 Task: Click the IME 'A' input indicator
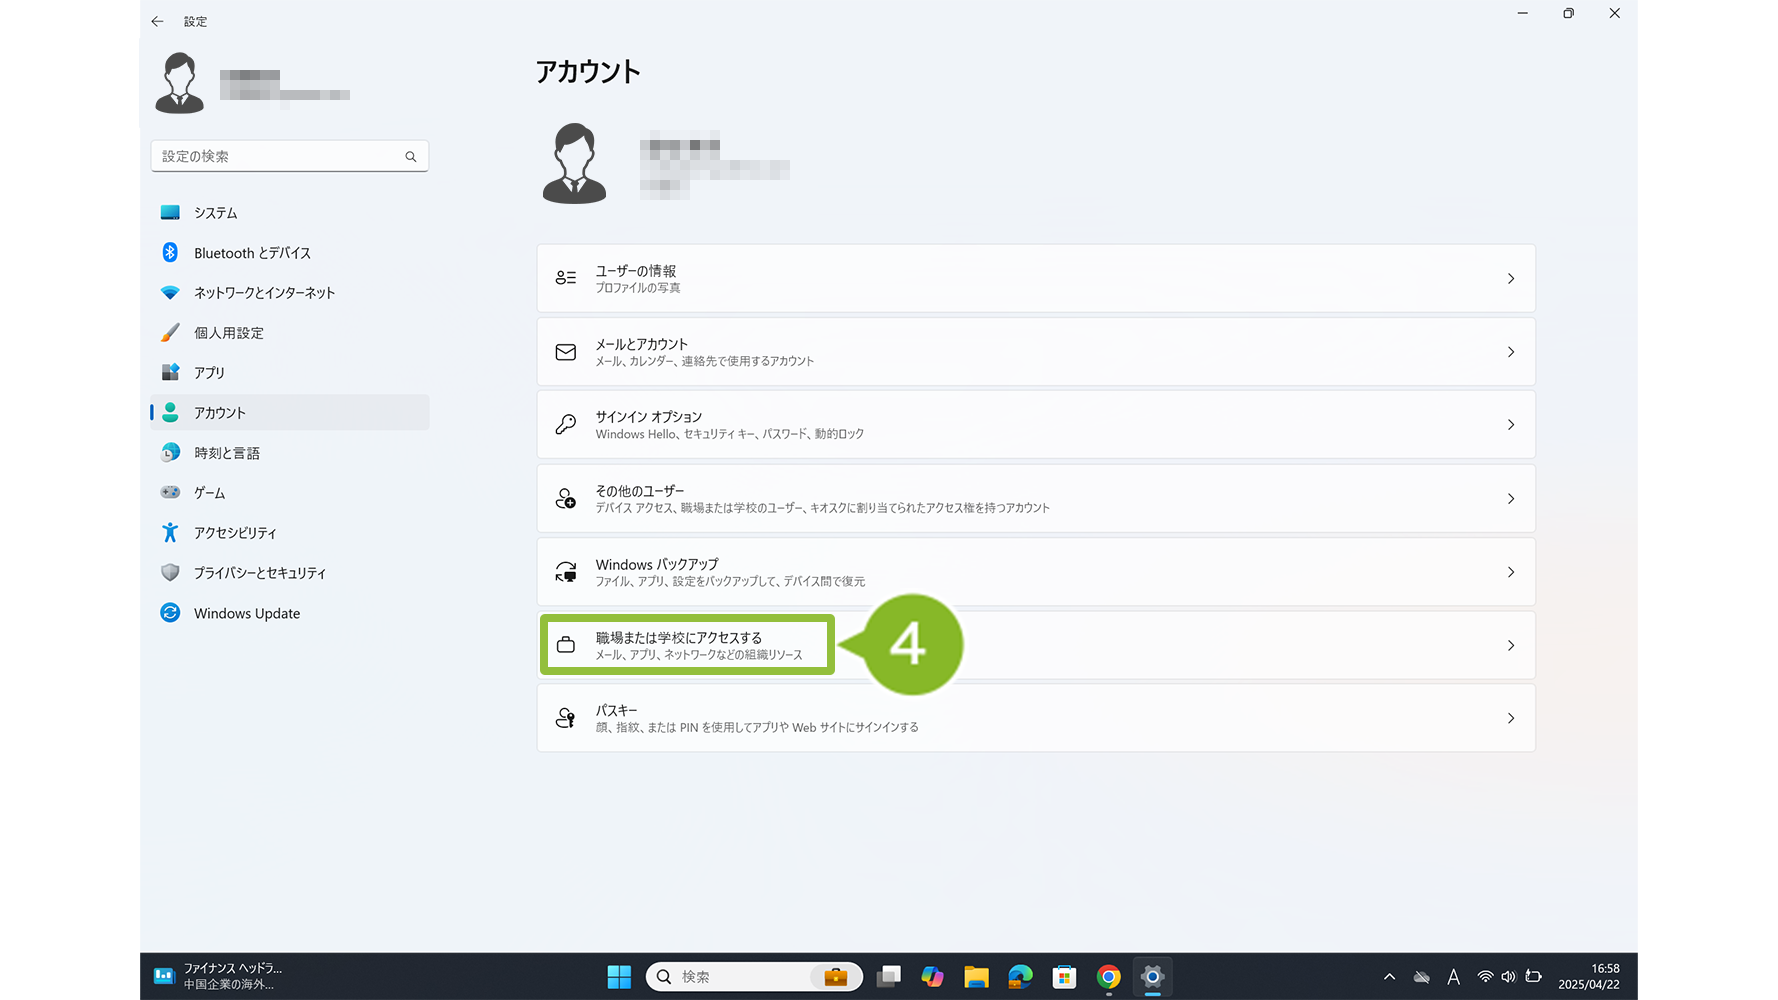(x=1453, y=977)
